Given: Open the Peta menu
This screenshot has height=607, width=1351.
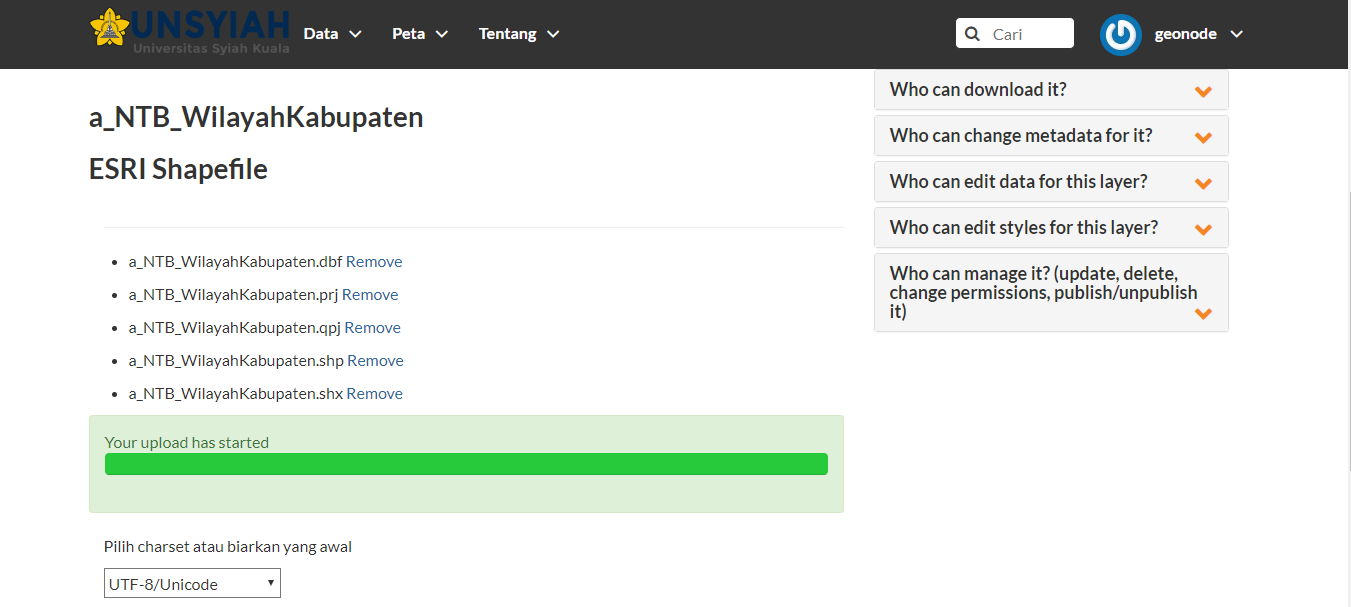Looking at the screenshot, I should point(419,33).
